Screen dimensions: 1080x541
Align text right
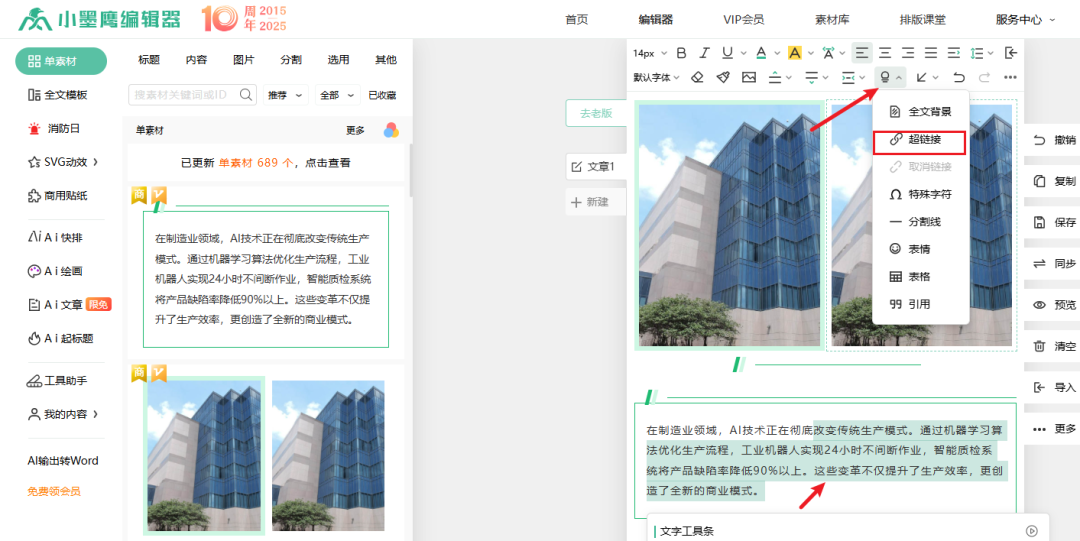point(908,52)
